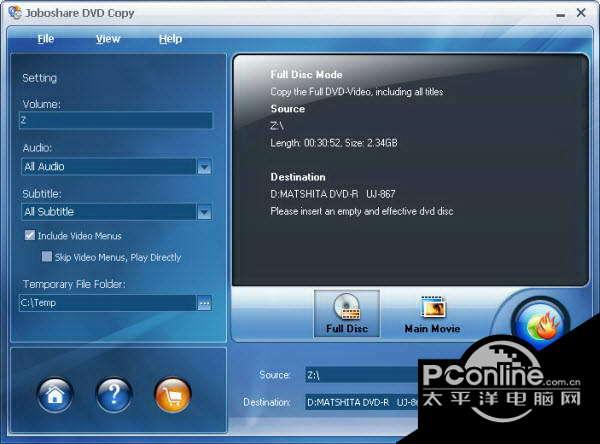Image resolution: width=600 pixels, height=444 pixels.
Task: Toggle Include Video Menus checkbox
Action: (30, 235)
